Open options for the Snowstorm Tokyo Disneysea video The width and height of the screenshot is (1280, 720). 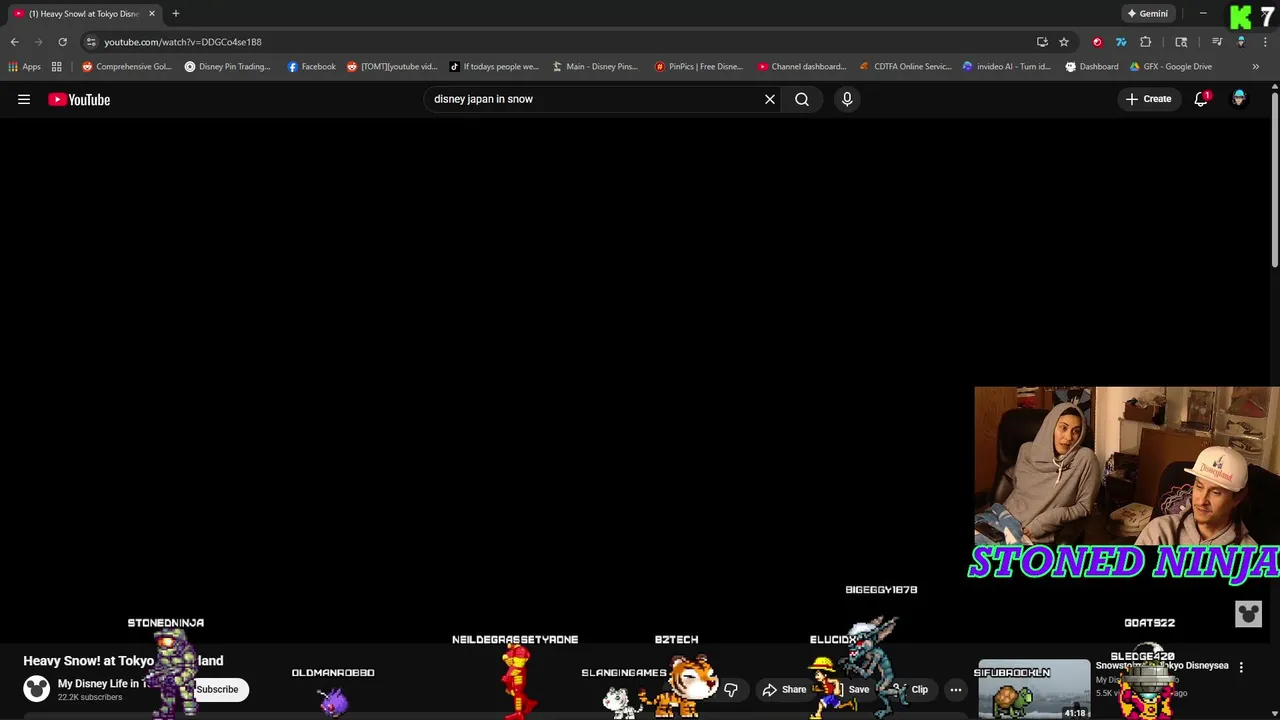coord(1241,667)
